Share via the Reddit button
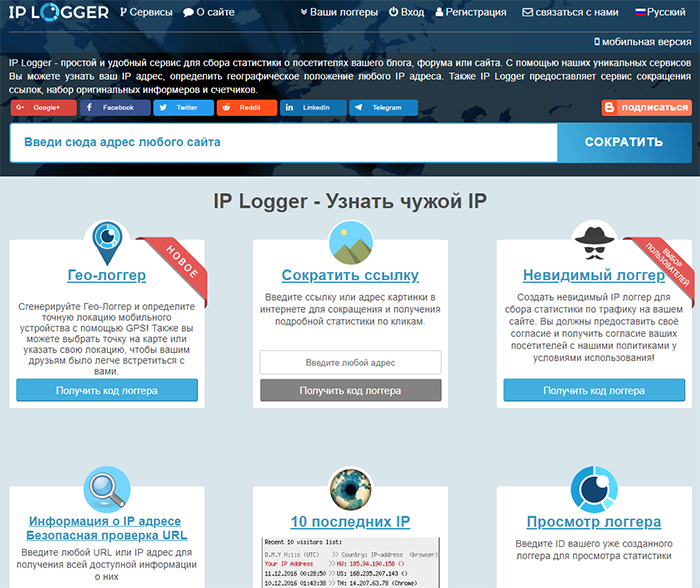This screenshot has height=588, width=700. (247, 108)
